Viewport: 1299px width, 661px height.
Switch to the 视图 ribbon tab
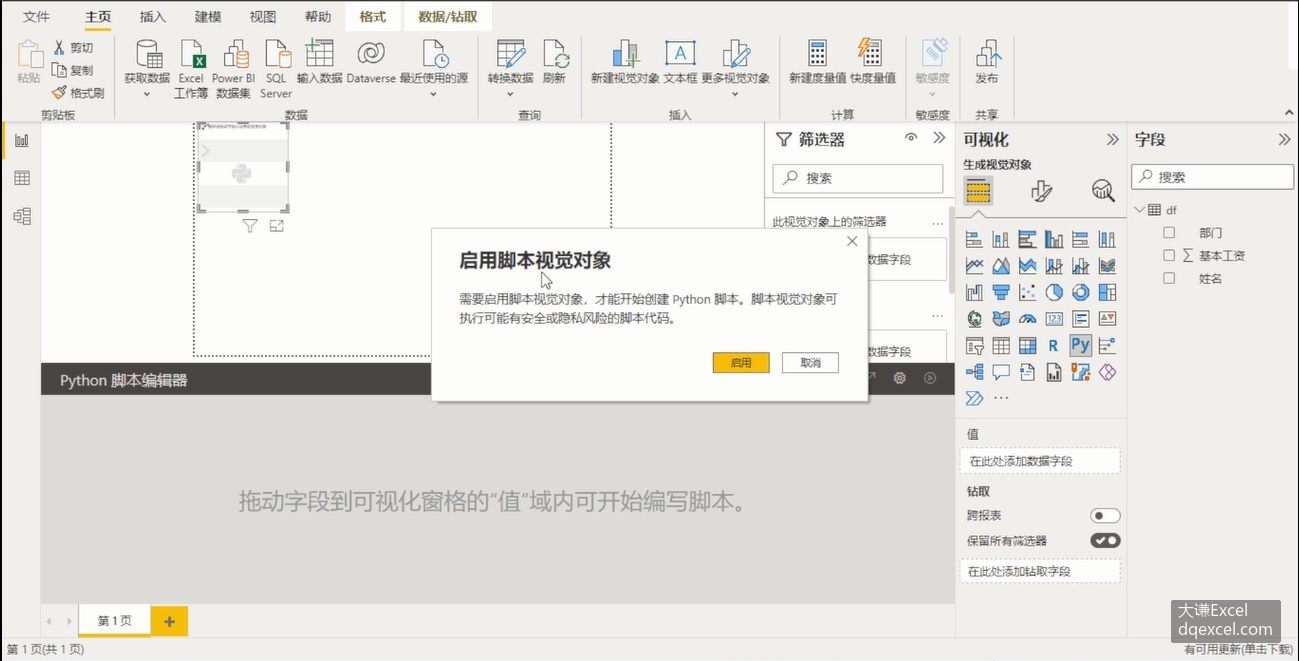pyautogui.click(x=263, y=17)
